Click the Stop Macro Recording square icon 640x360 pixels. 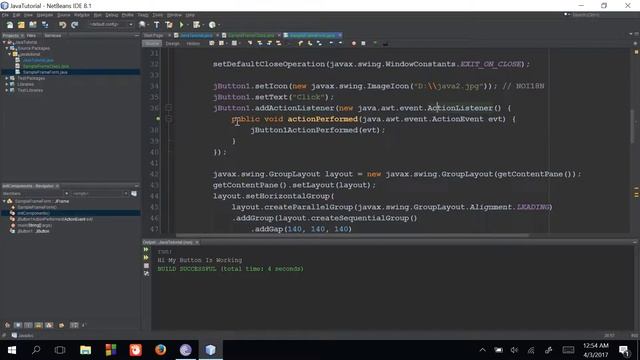[x=363, y=43]
